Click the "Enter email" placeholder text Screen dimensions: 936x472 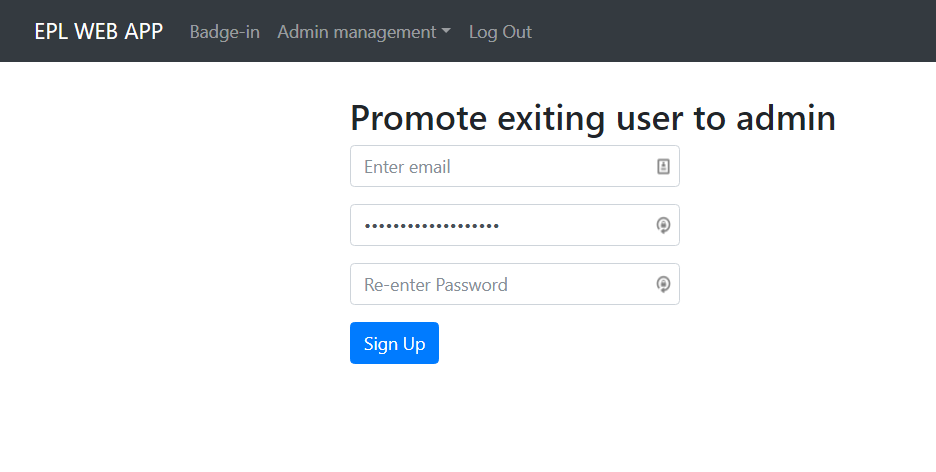tap(407, 166)
